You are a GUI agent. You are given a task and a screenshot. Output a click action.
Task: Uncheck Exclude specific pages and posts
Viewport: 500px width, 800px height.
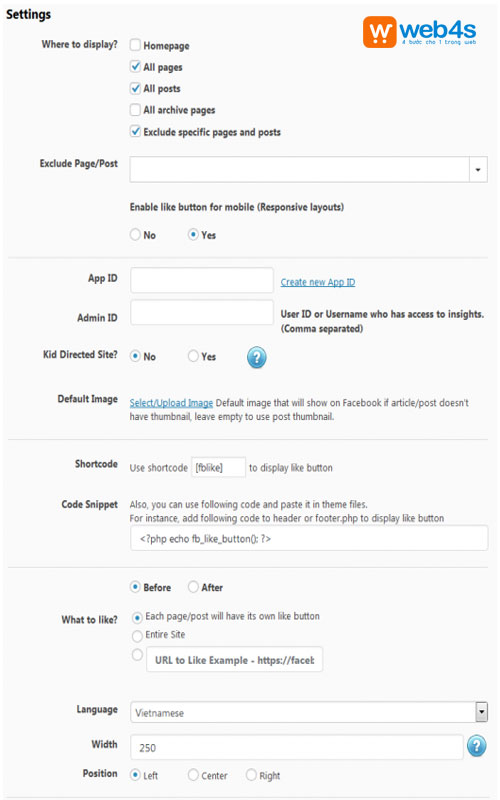point(135,131)
